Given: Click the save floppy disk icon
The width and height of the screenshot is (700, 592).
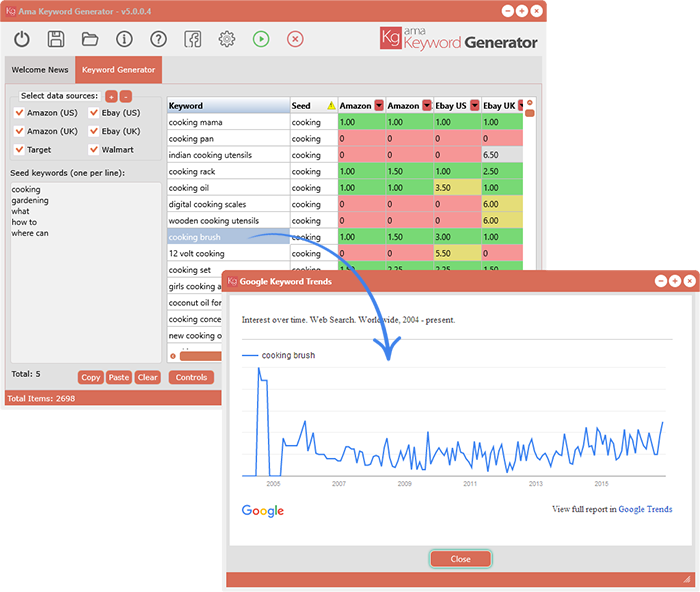Looking at the screenshot, I should click(56, 39).
